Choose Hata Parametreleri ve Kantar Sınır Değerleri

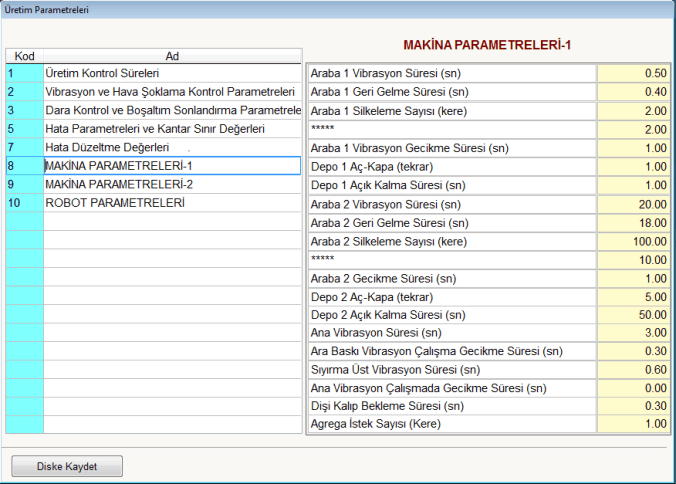(172, 129)
